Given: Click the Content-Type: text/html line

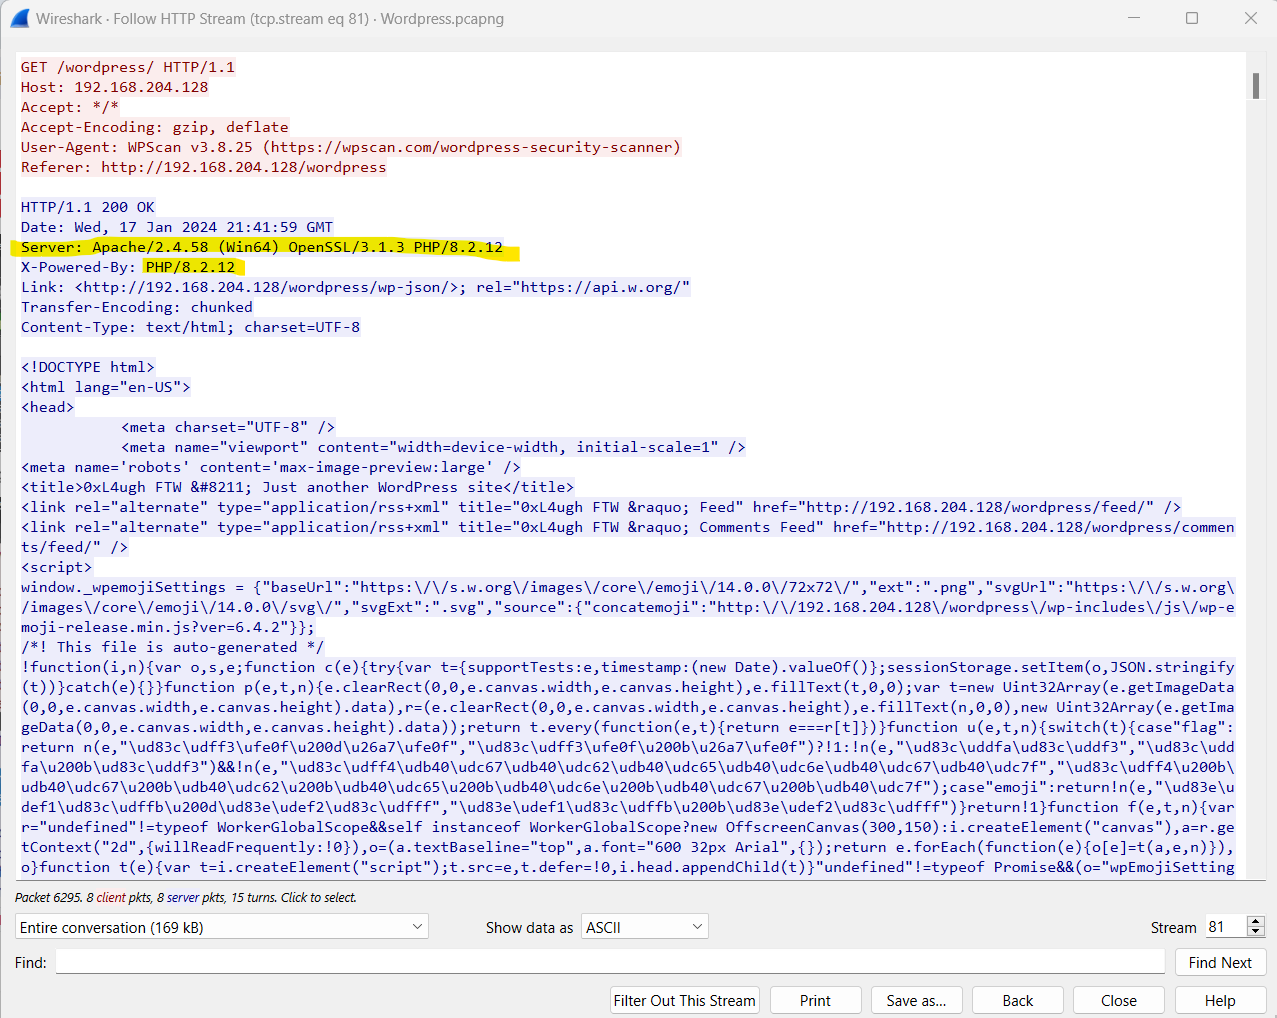Looking at the screenshot, I should (x=191, y=327).
